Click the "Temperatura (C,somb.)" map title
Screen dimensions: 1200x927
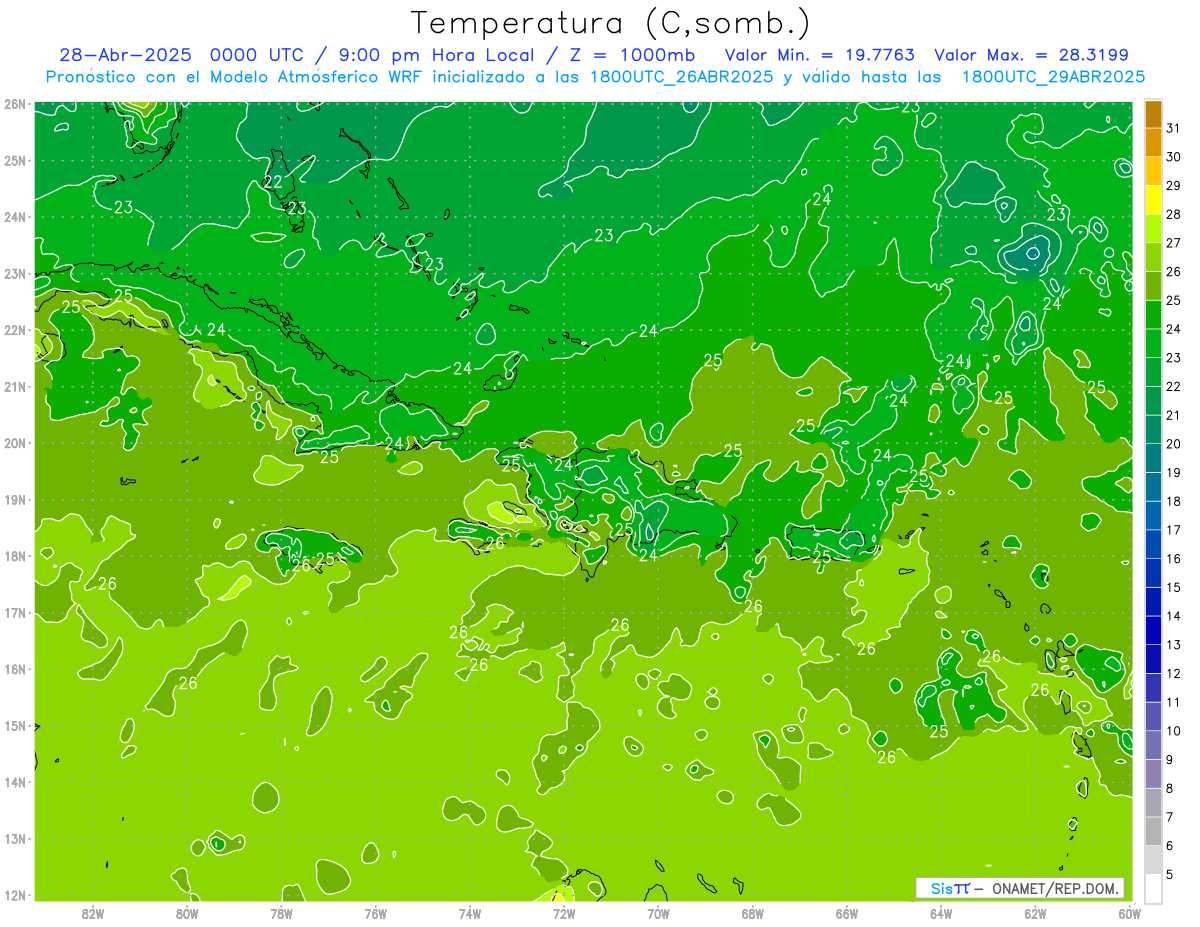click(610, 23)
